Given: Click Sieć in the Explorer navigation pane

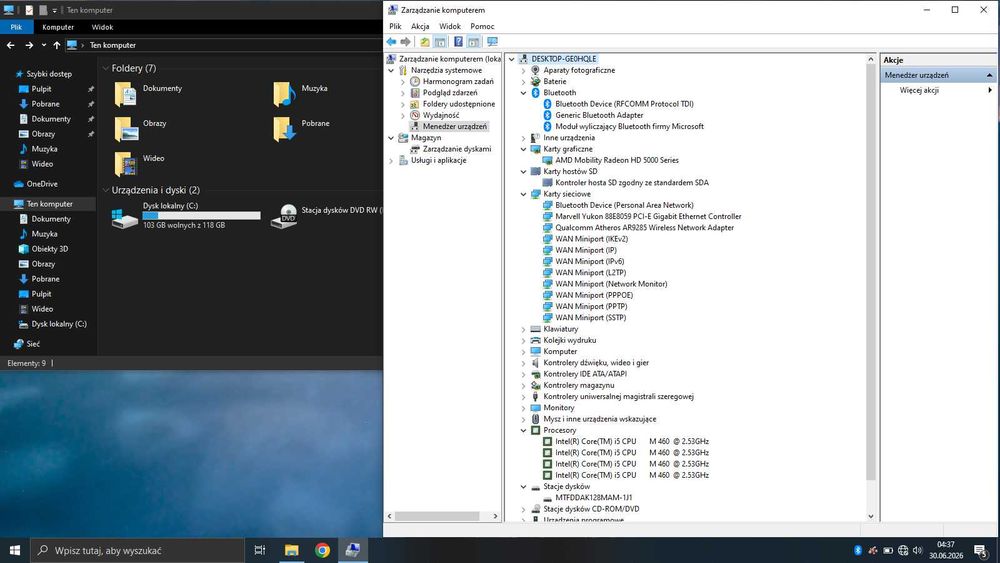Looking at the screenshot, I should pyautogui.click(x=33, y=344).
